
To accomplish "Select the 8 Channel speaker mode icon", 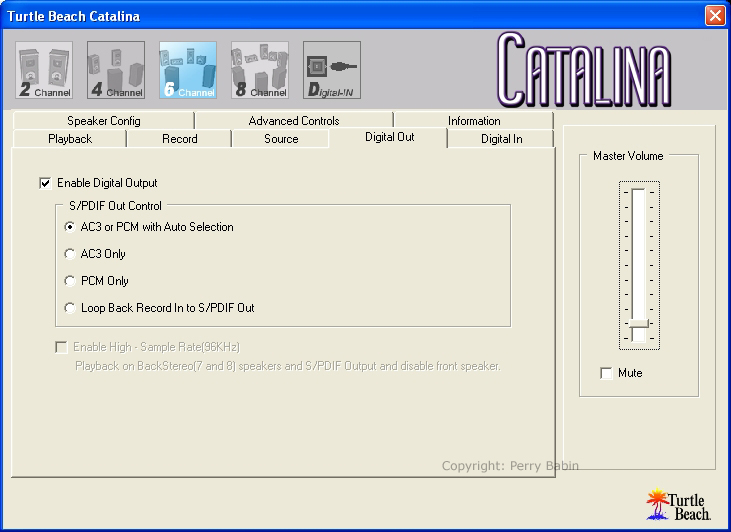I will coord(260,70).
